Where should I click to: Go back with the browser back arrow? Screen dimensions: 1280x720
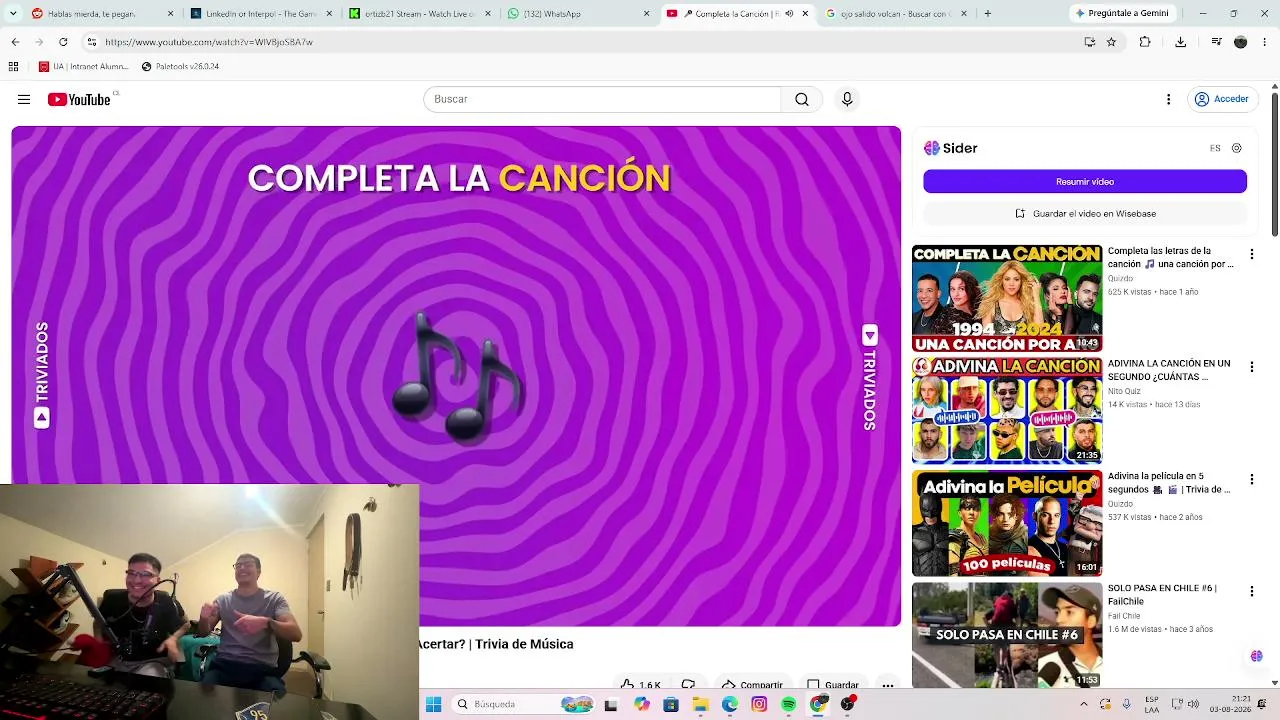(15, 42)
